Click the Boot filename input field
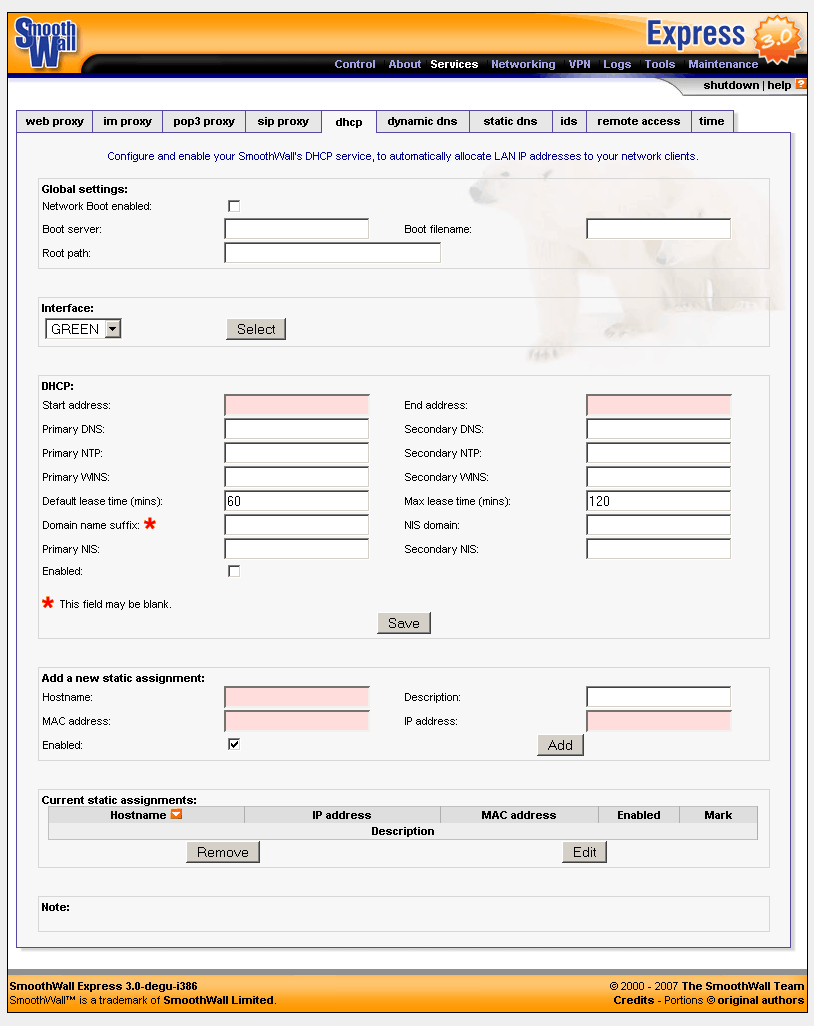 (658, 229)
